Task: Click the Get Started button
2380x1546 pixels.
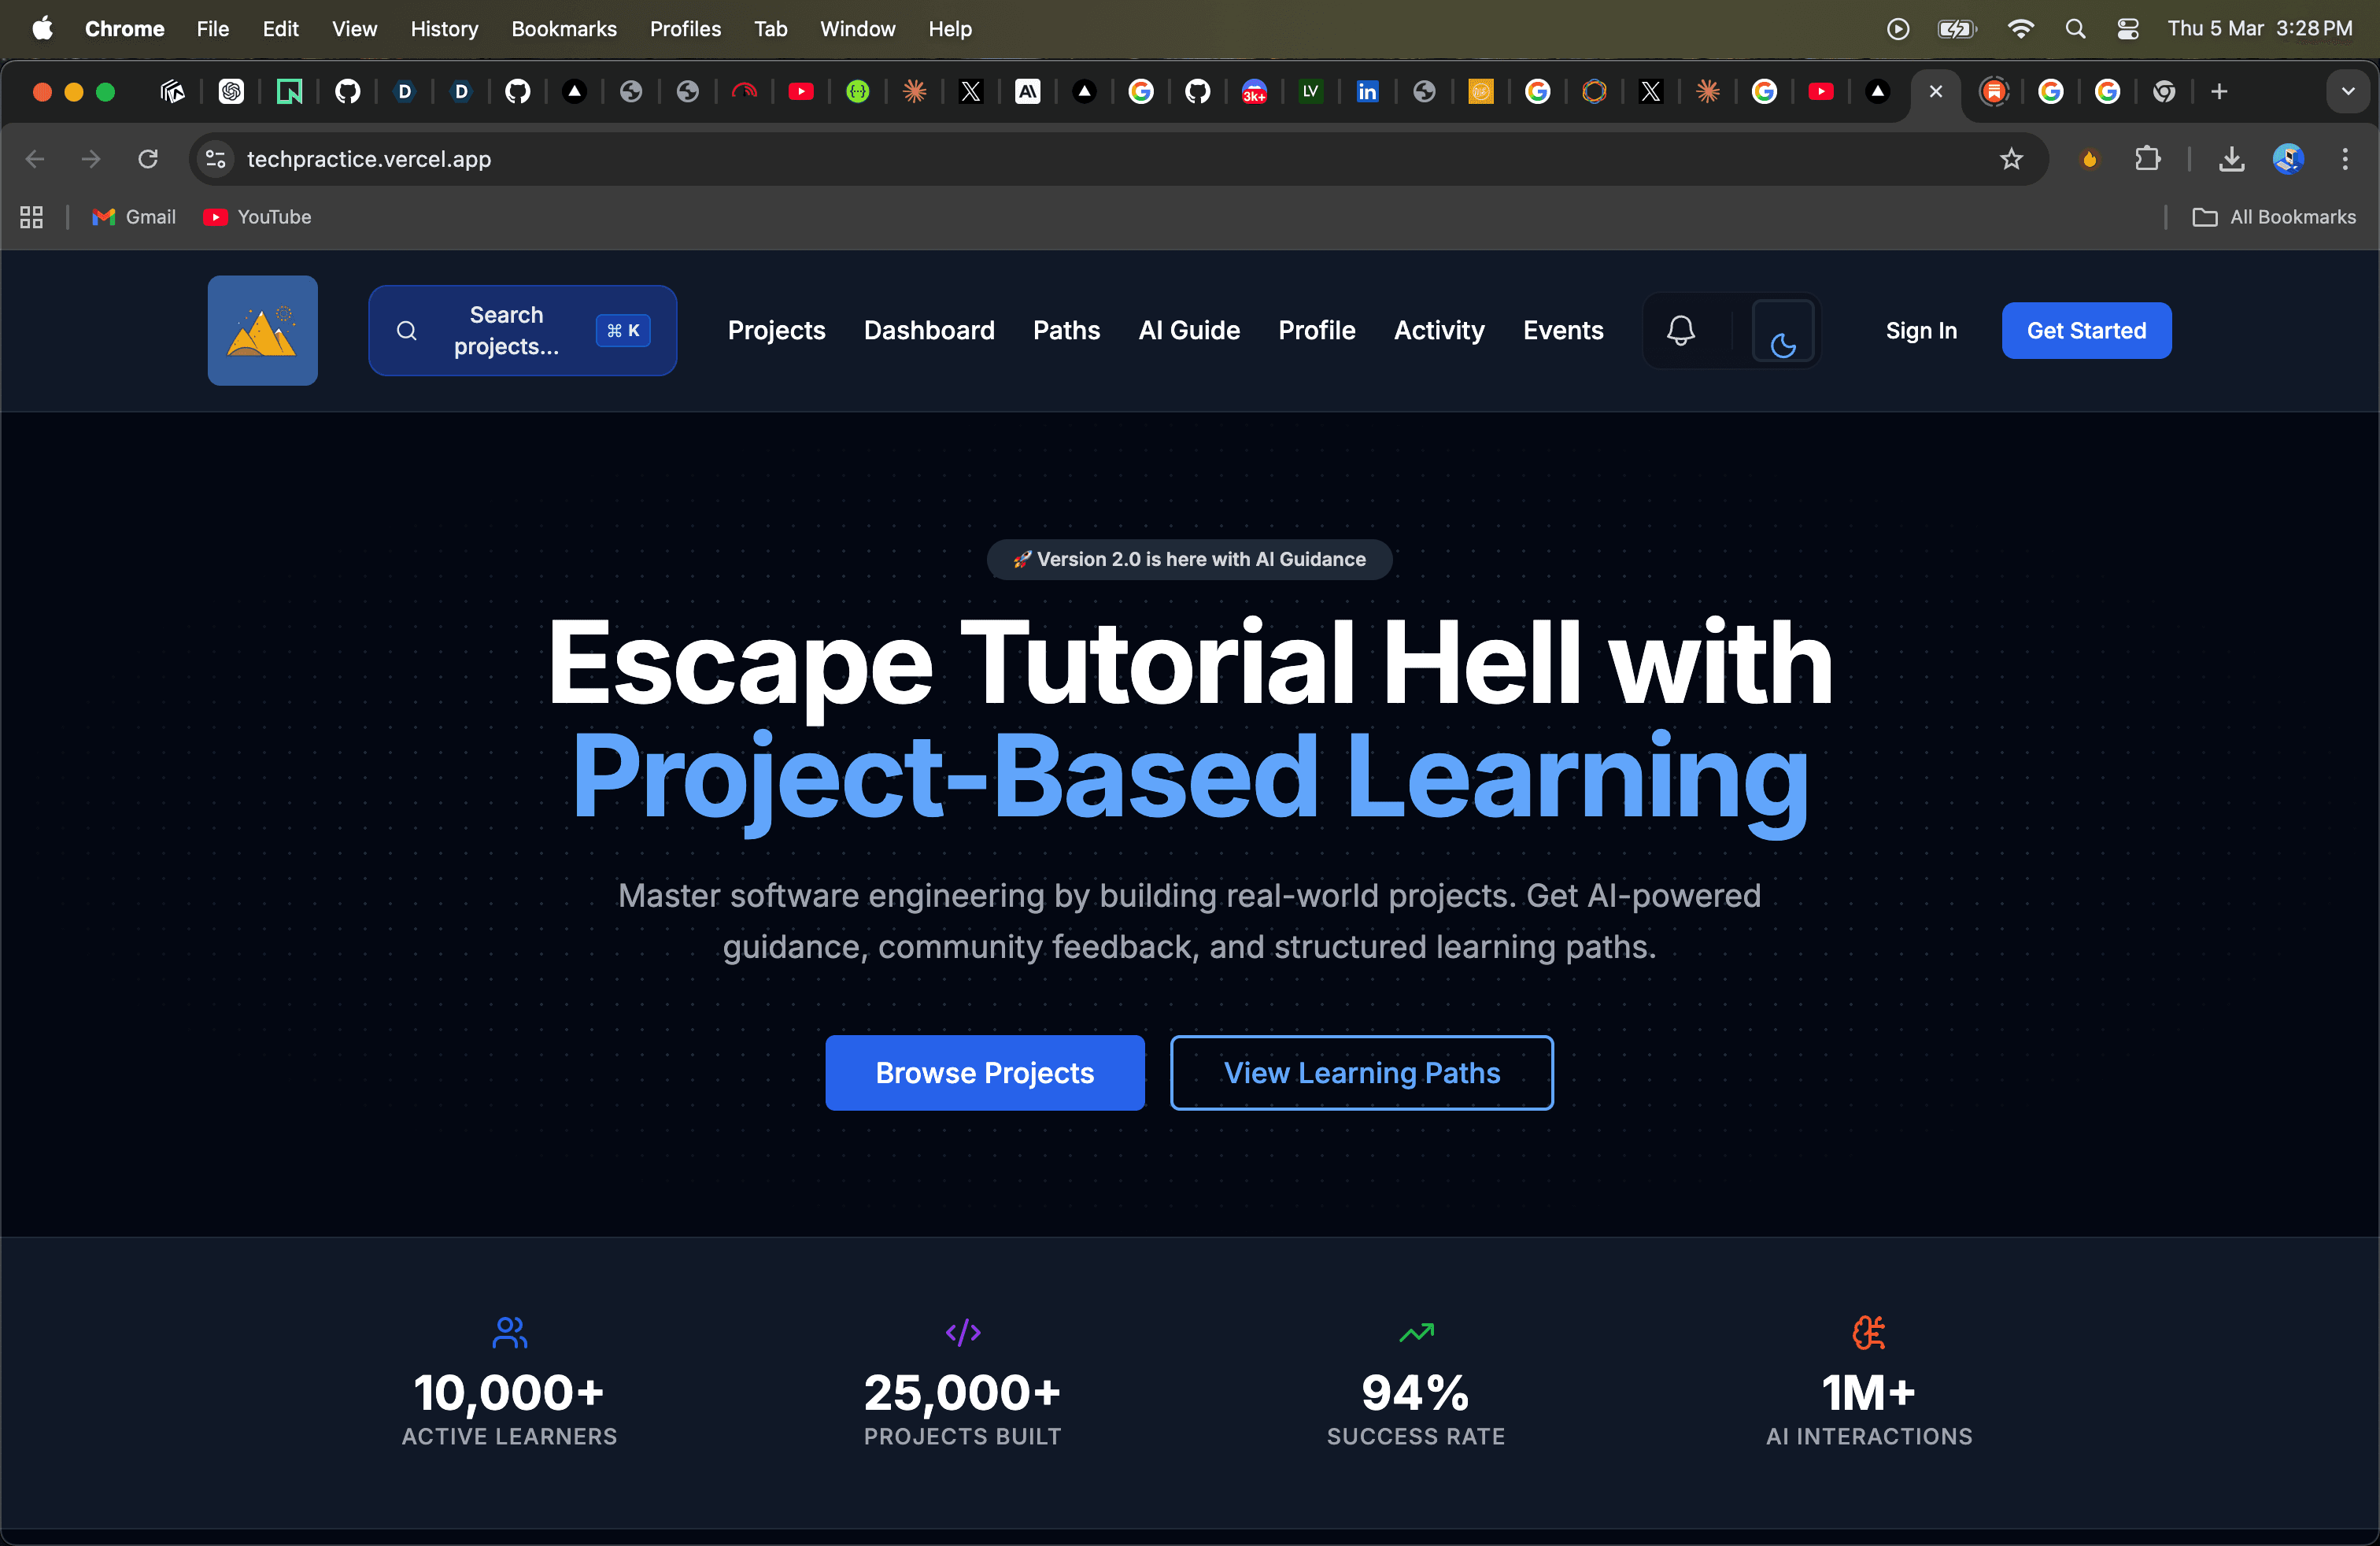Action: click(x=2086, y=330)
